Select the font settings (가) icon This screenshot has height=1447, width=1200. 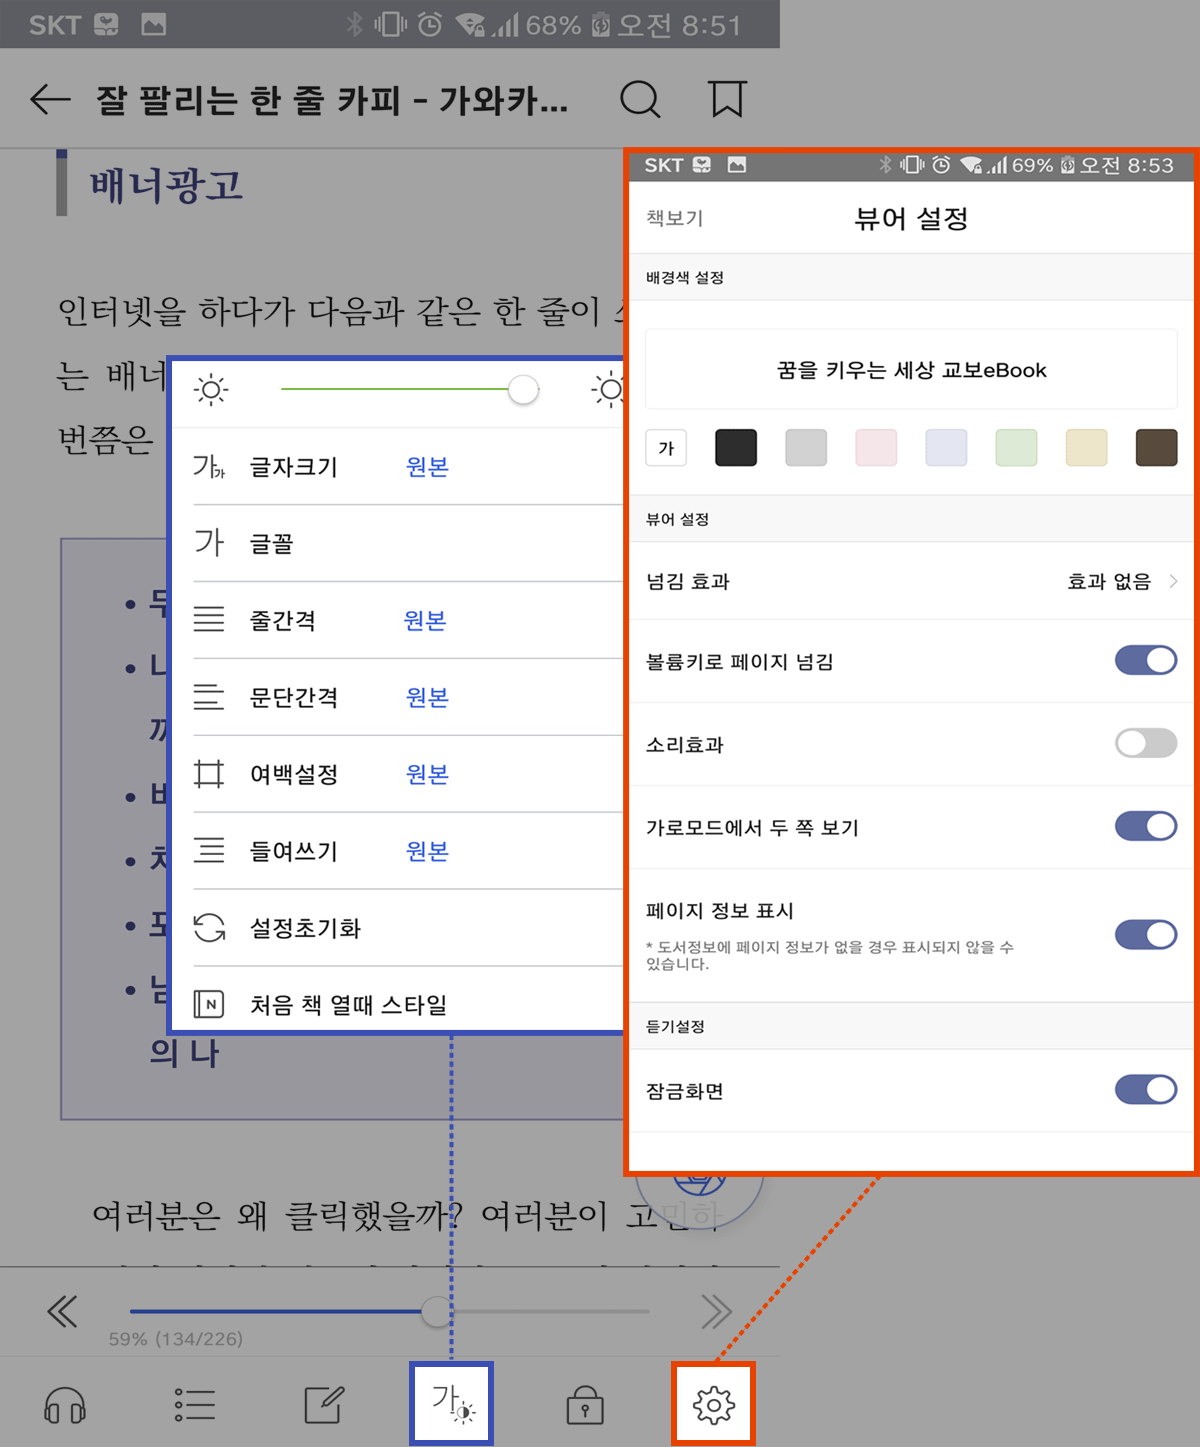pos(450,1404)
